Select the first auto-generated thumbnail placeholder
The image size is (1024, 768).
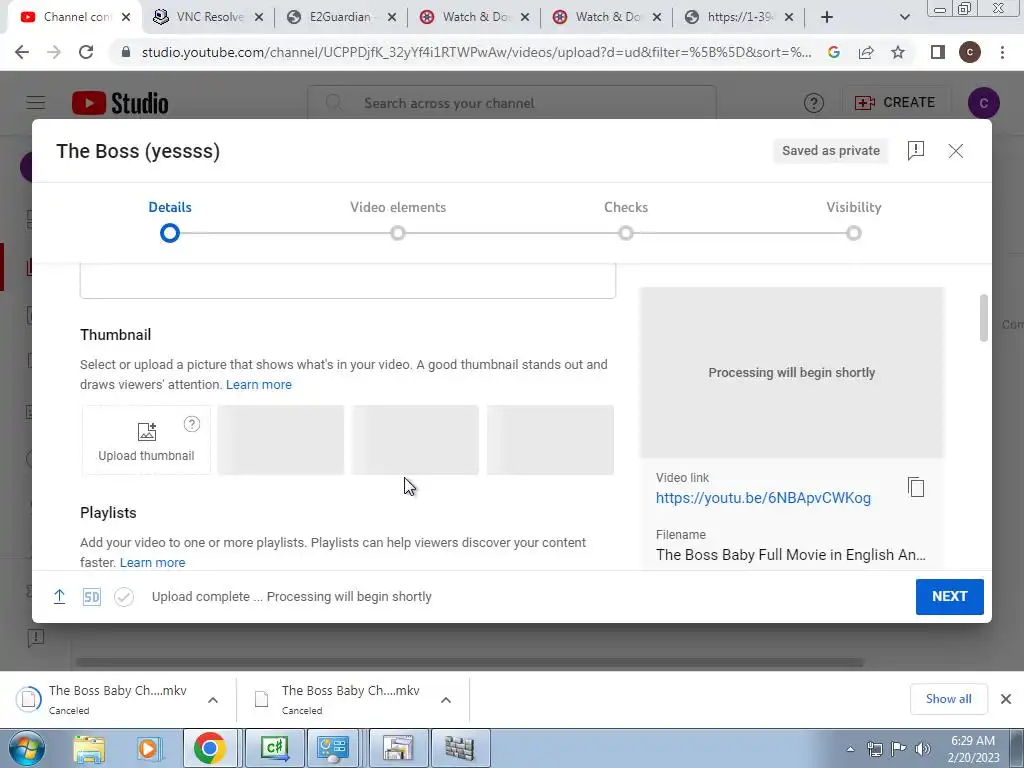[x=280, y=440]
